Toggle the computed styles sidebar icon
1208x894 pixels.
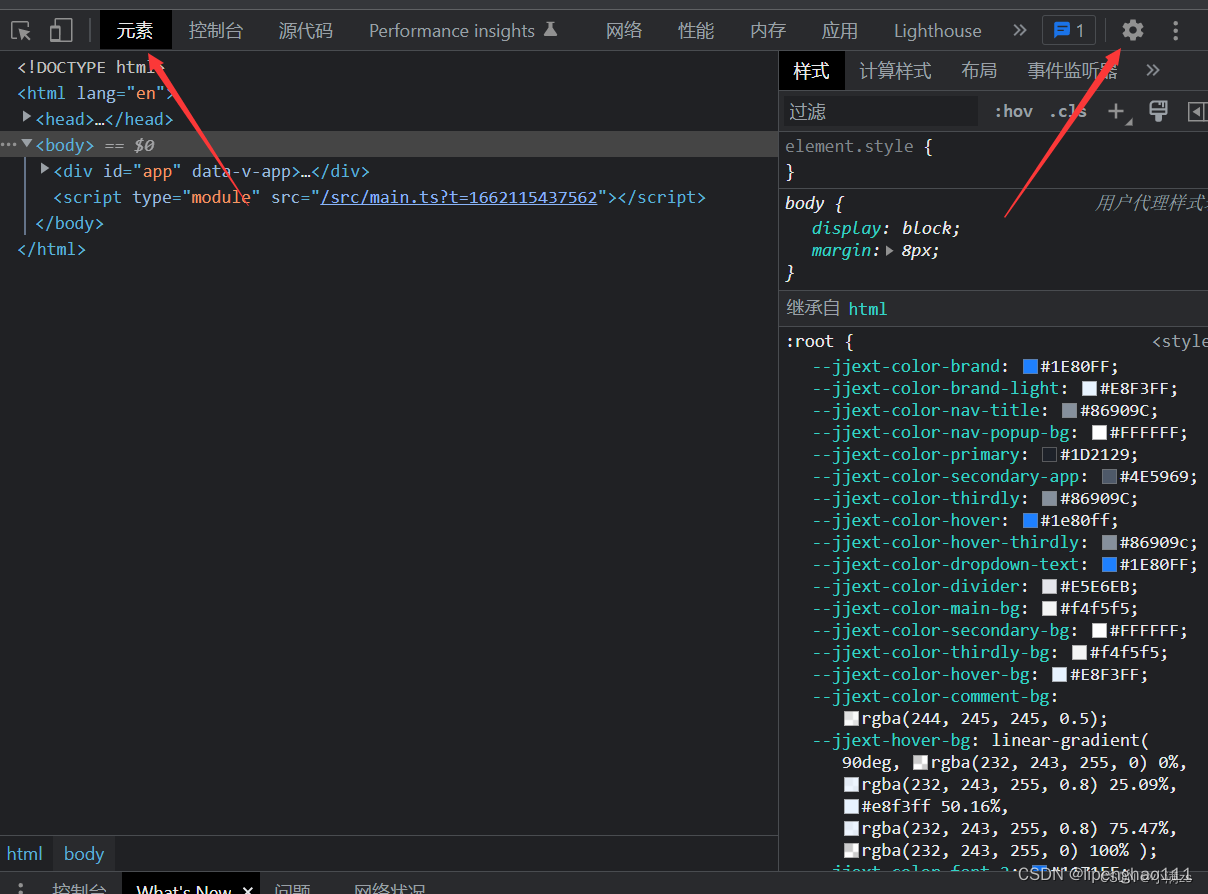click(x=1196, y=111)
